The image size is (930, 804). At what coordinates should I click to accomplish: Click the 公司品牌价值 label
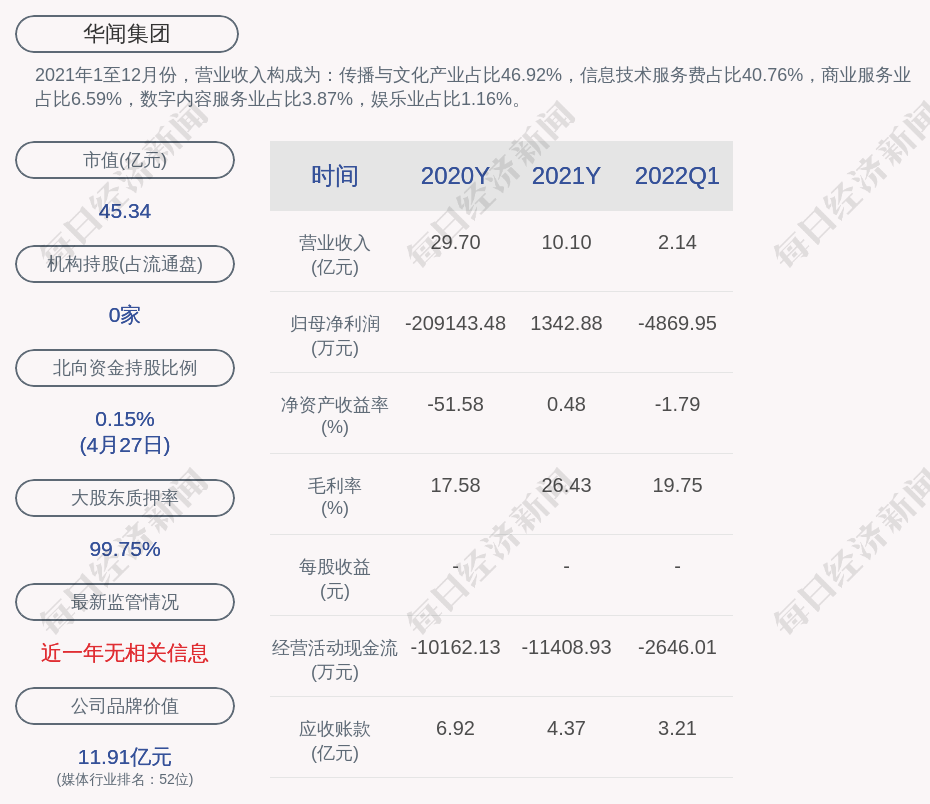[125, 706]
